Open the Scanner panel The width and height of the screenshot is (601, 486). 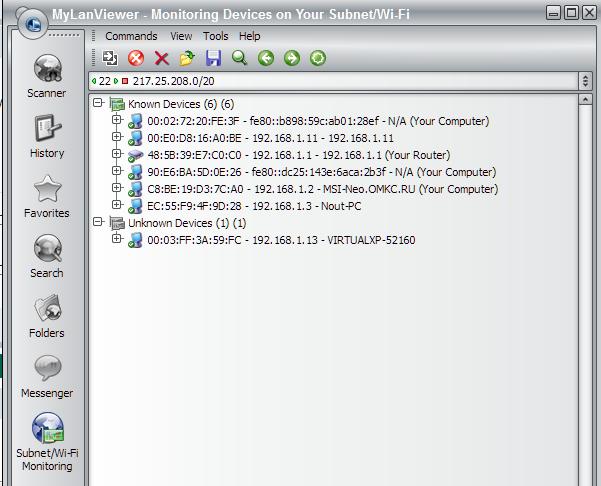[x=47, y=76]
